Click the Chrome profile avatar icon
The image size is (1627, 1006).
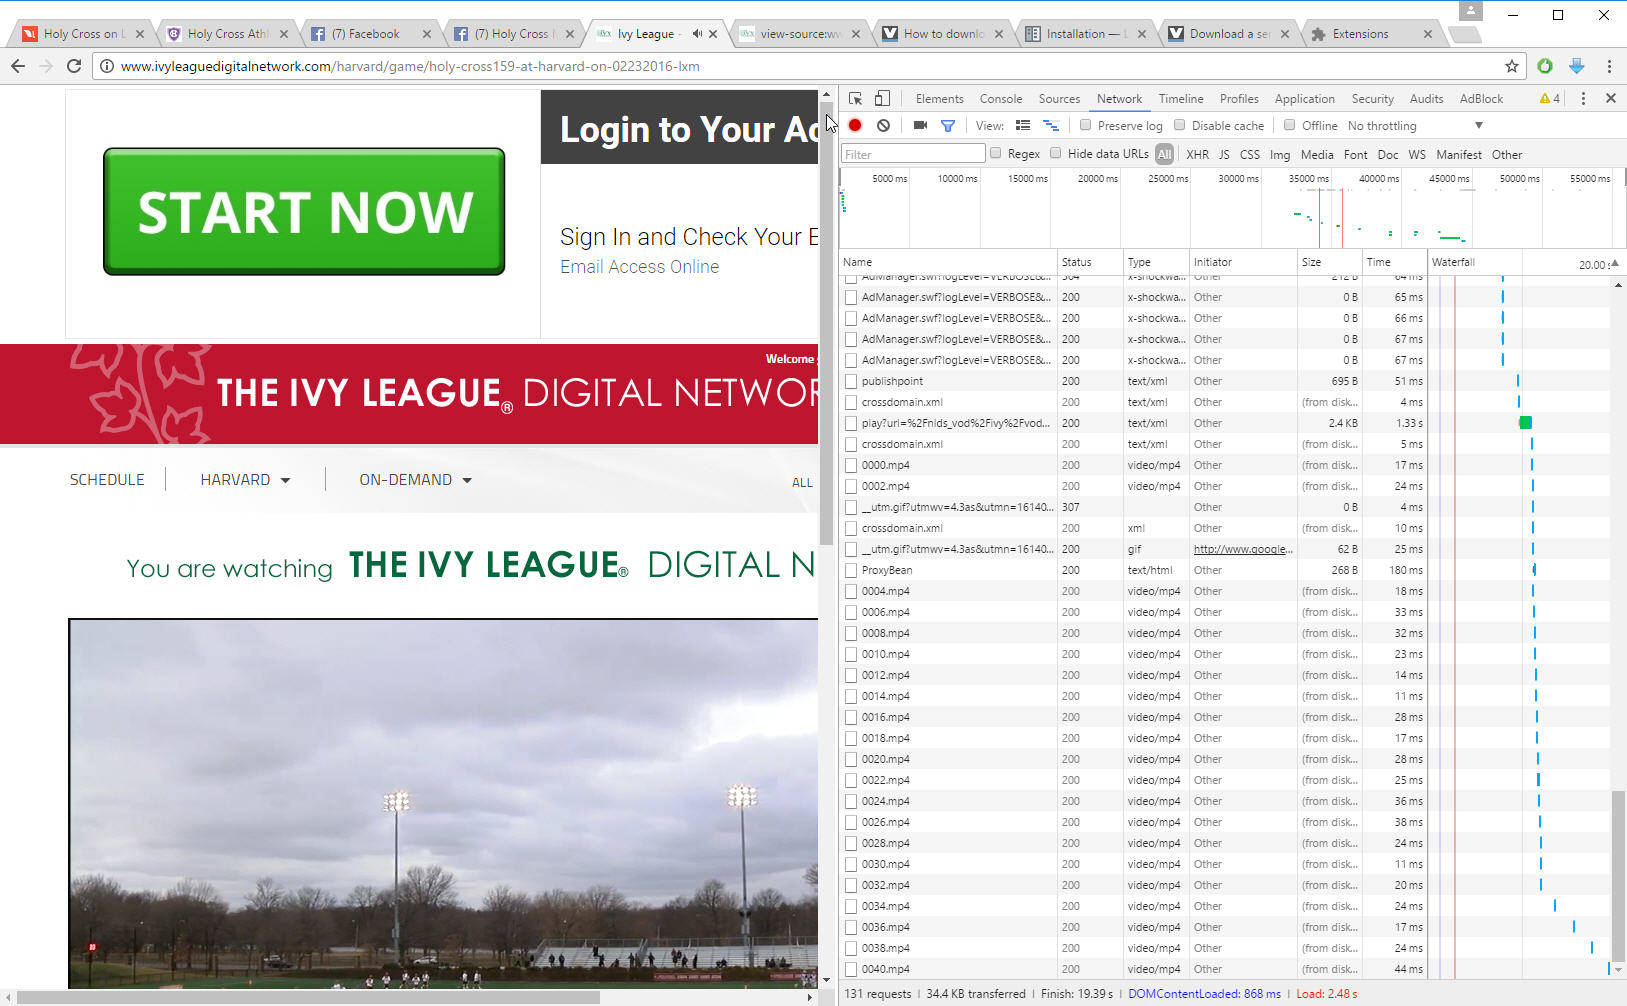[x=1471, y=11]
